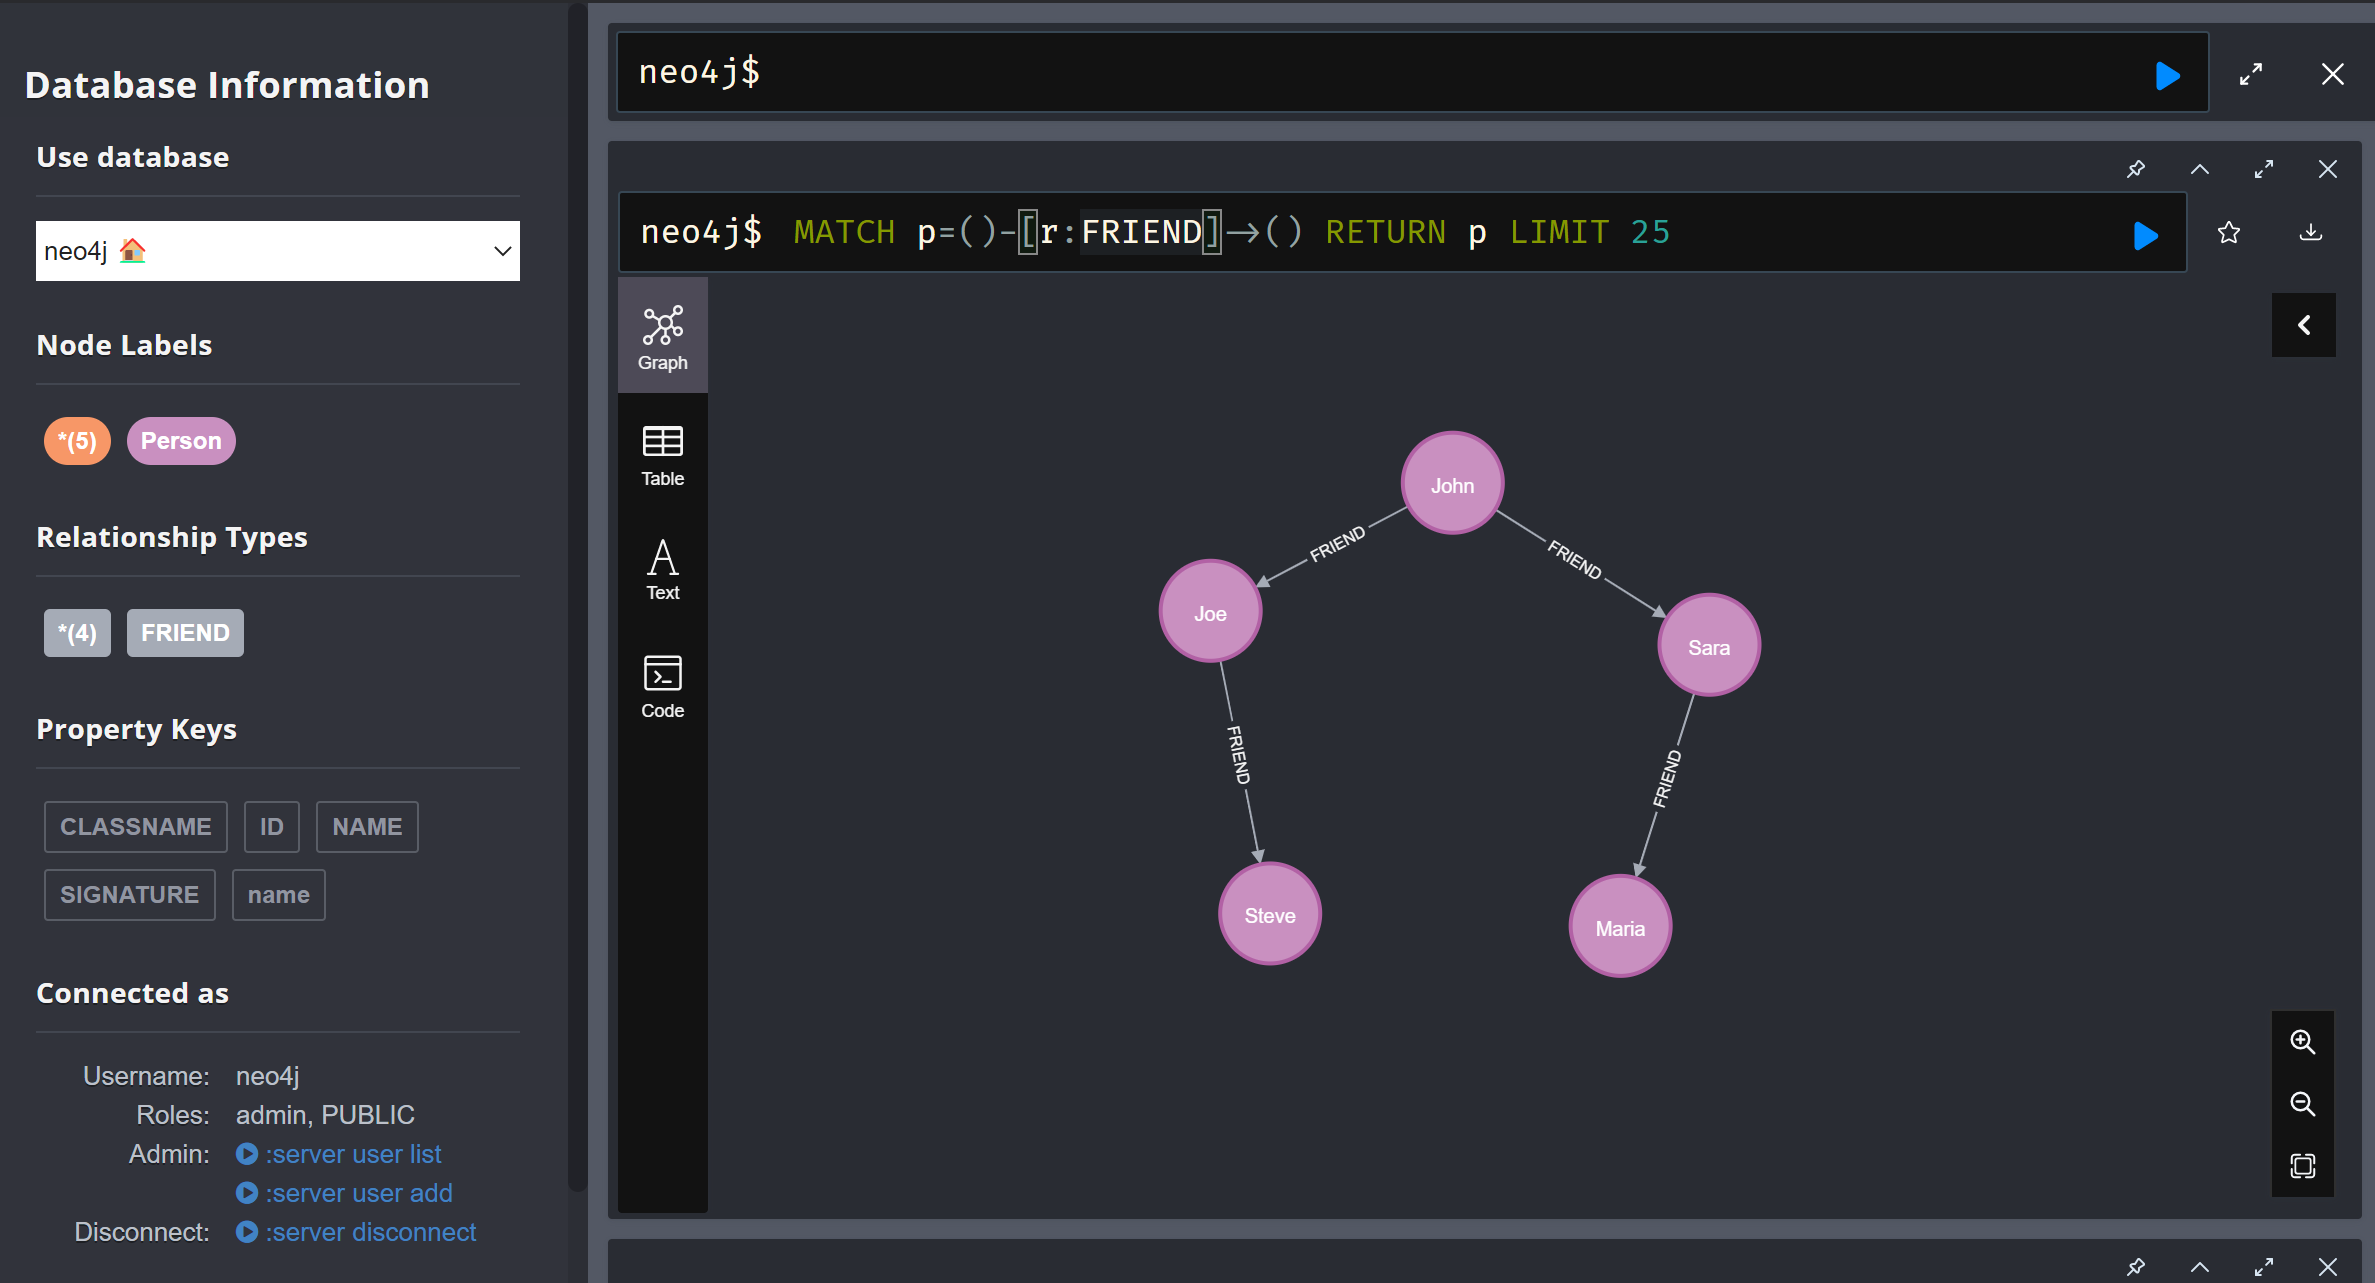Image resolution: width=2375 pixels, height=1283 pixels.
Task: Select the Joe node
Action: [x=1210, y=612]
